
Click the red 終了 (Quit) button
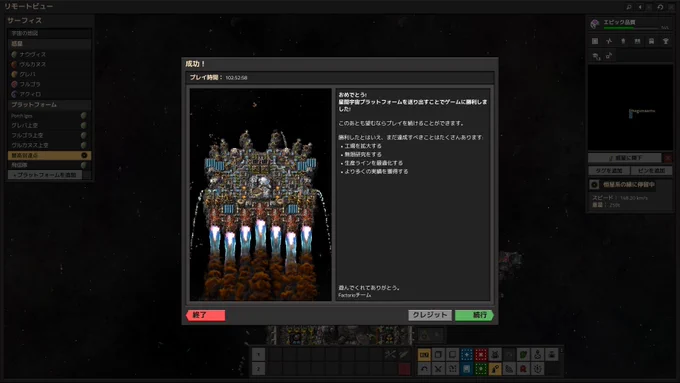(x=206, y=315)
